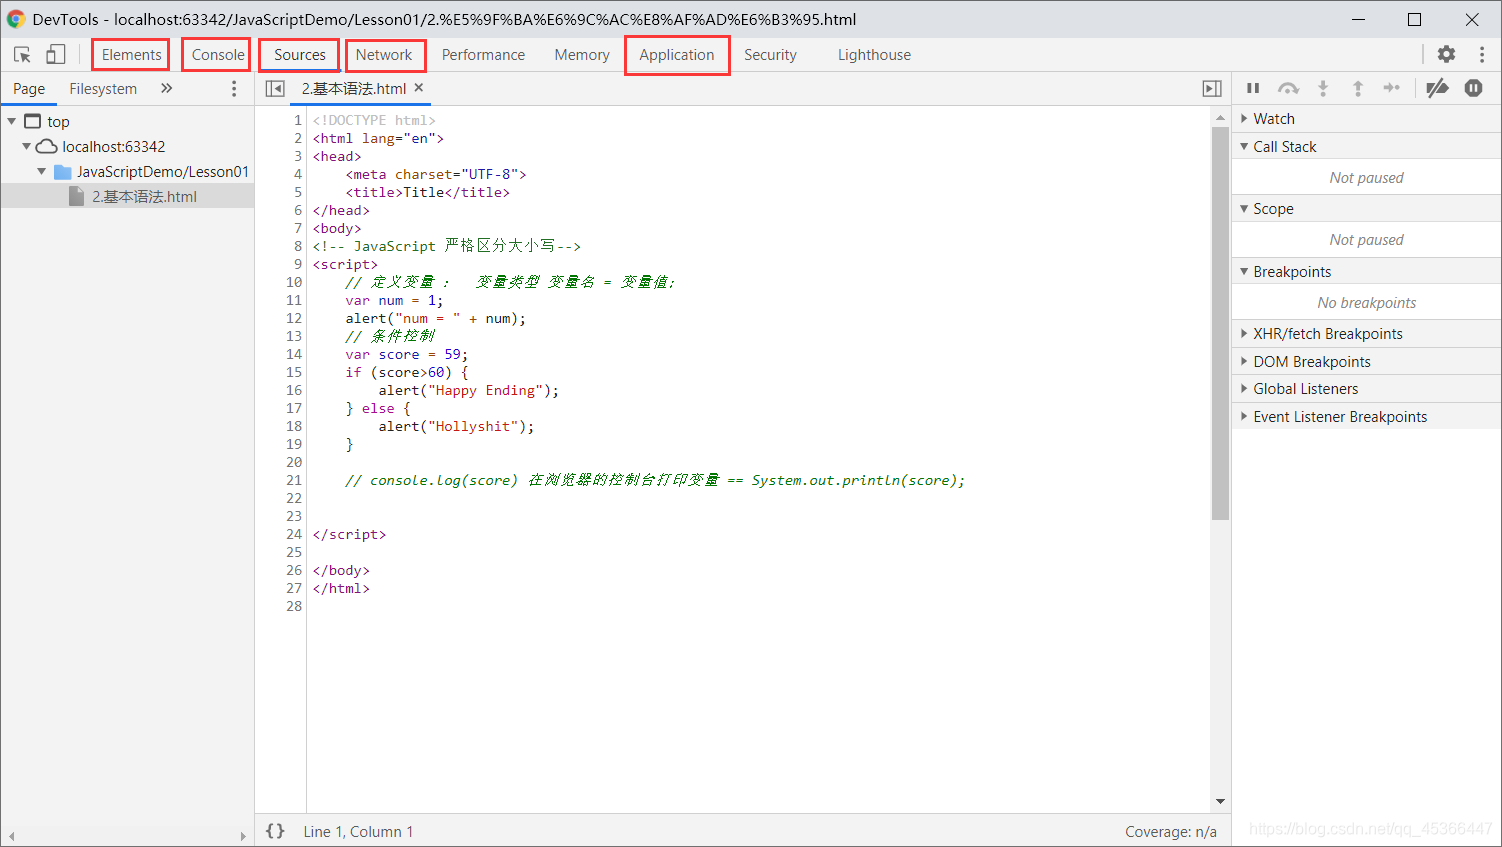Select the top frame icon in tree
The height and width of the screenshot is (847, 1502).
[x=33, y=121]
